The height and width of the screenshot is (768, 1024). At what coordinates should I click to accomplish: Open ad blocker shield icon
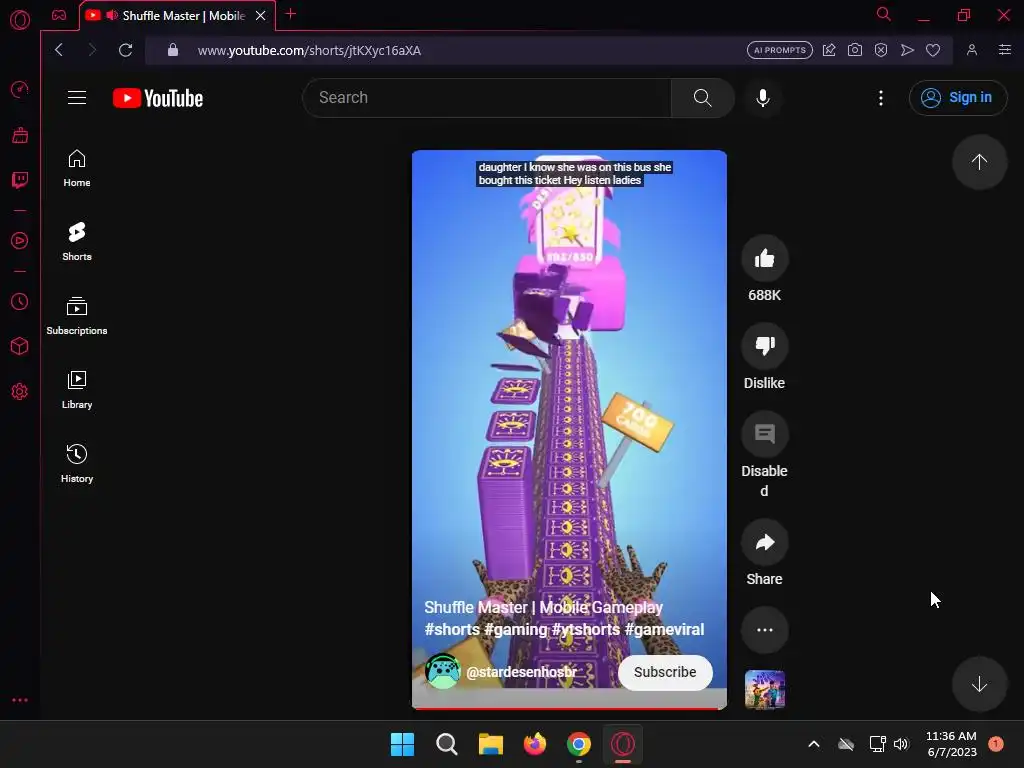click(x=881, y=50)
